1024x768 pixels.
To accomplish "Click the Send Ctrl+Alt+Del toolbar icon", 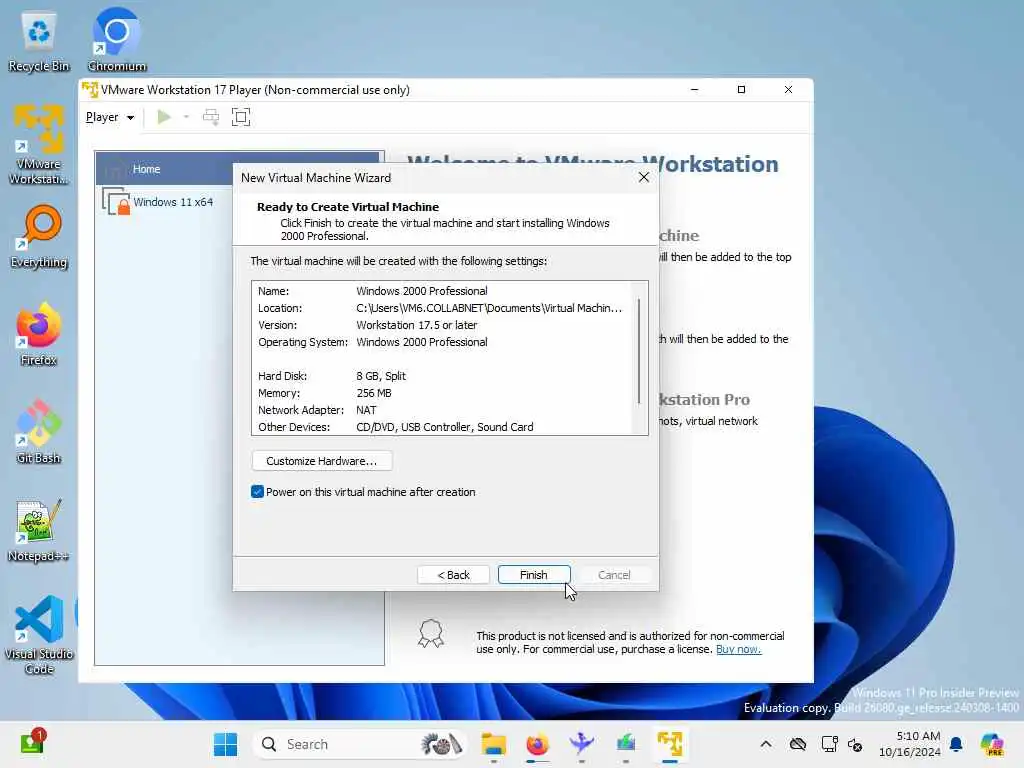I will click(211, 118).
